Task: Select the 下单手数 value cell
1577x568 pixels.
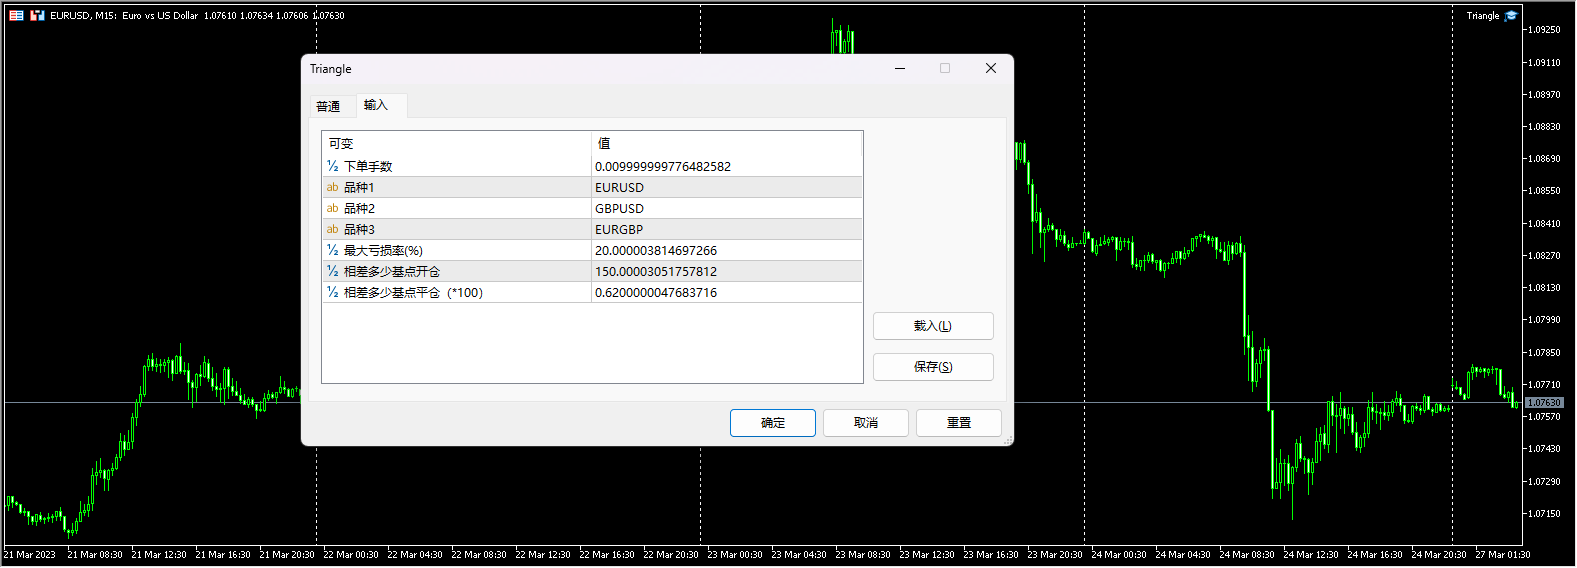Action: coord(725,166)
